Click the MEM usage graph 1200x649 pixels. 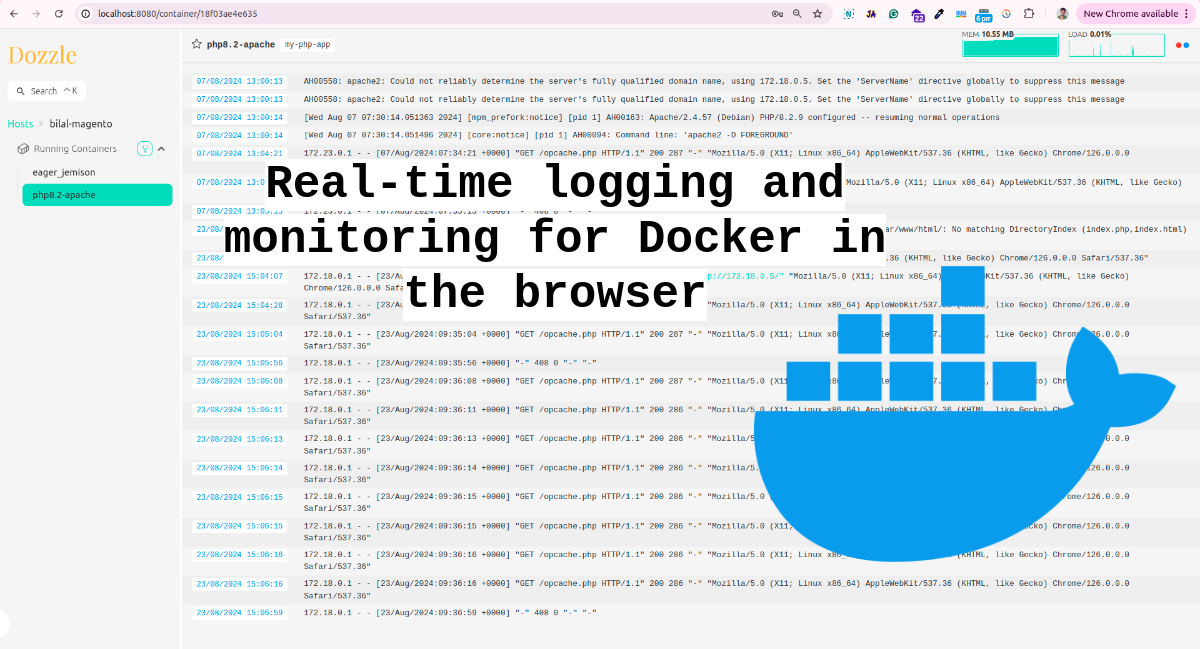coord(1009,46)
